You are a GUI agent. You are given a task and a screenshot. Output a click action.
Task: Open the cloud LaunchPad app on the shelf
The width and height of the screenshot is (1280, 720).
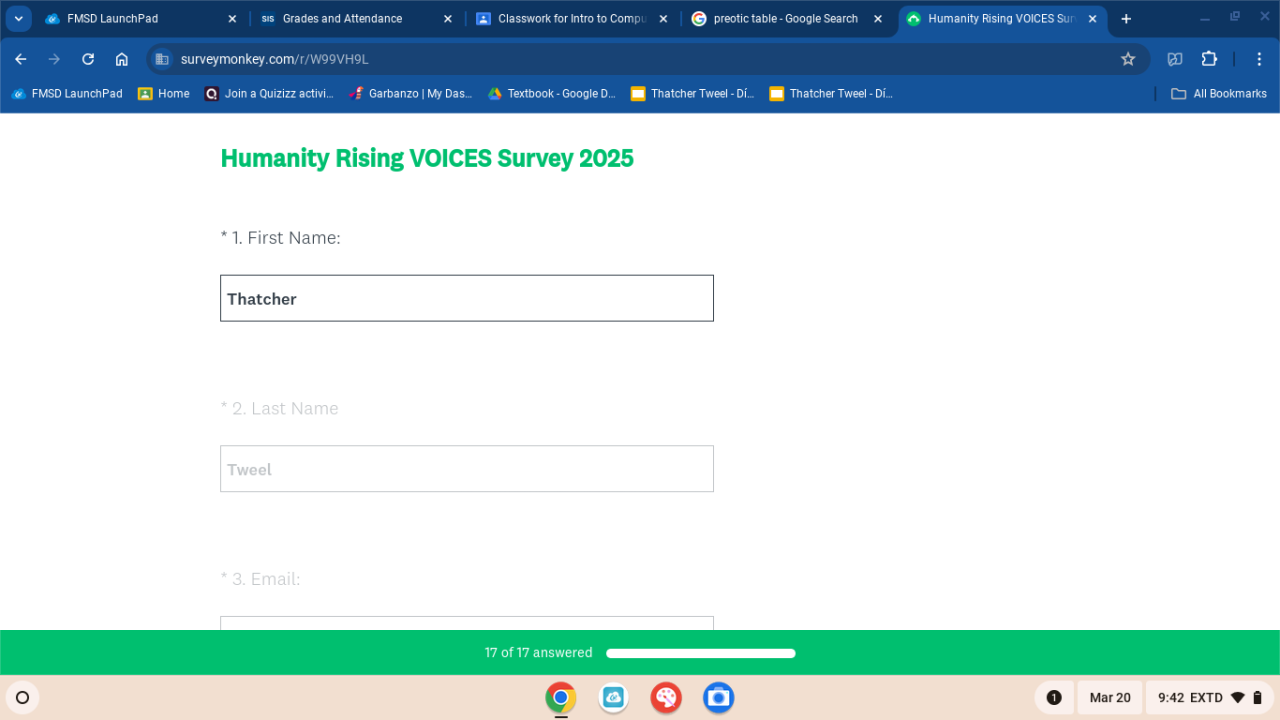pyautogui.click(x=614, y=697)
